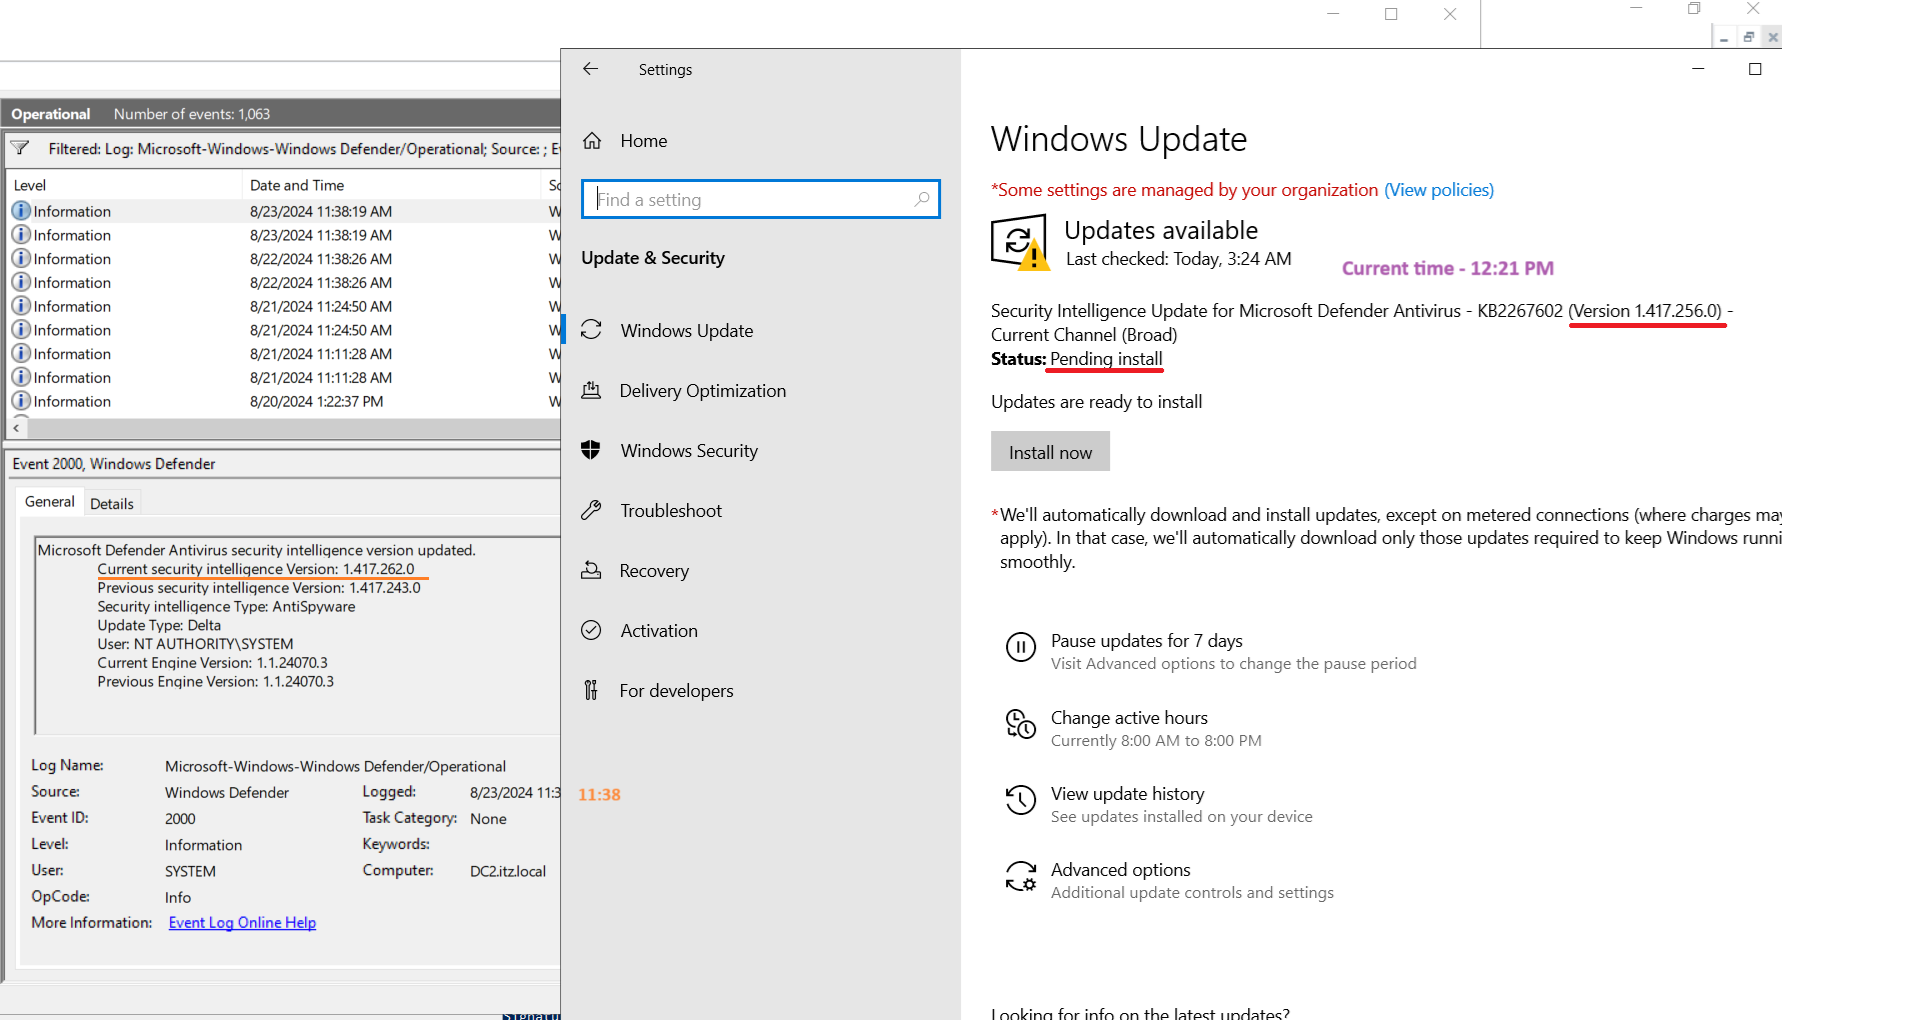Click info icon of 8/23/2024 11:38:19 AM first row
This screenshot has height=1020, width=1920.
(x=21, y=211)
